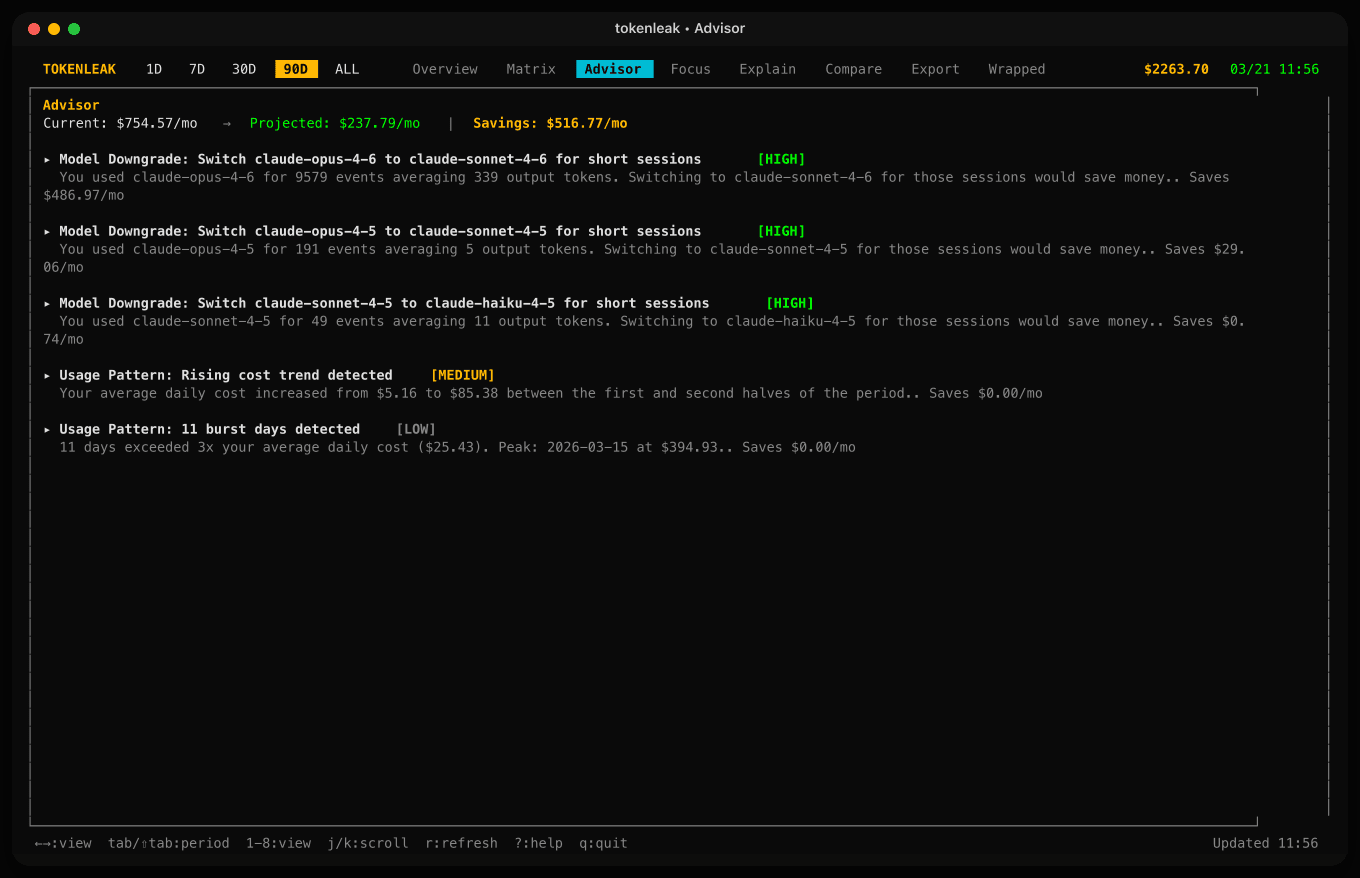Click description of $5.16 to $85.38 increase
This screenshot has width=1360, height=878.
point(551,393)
